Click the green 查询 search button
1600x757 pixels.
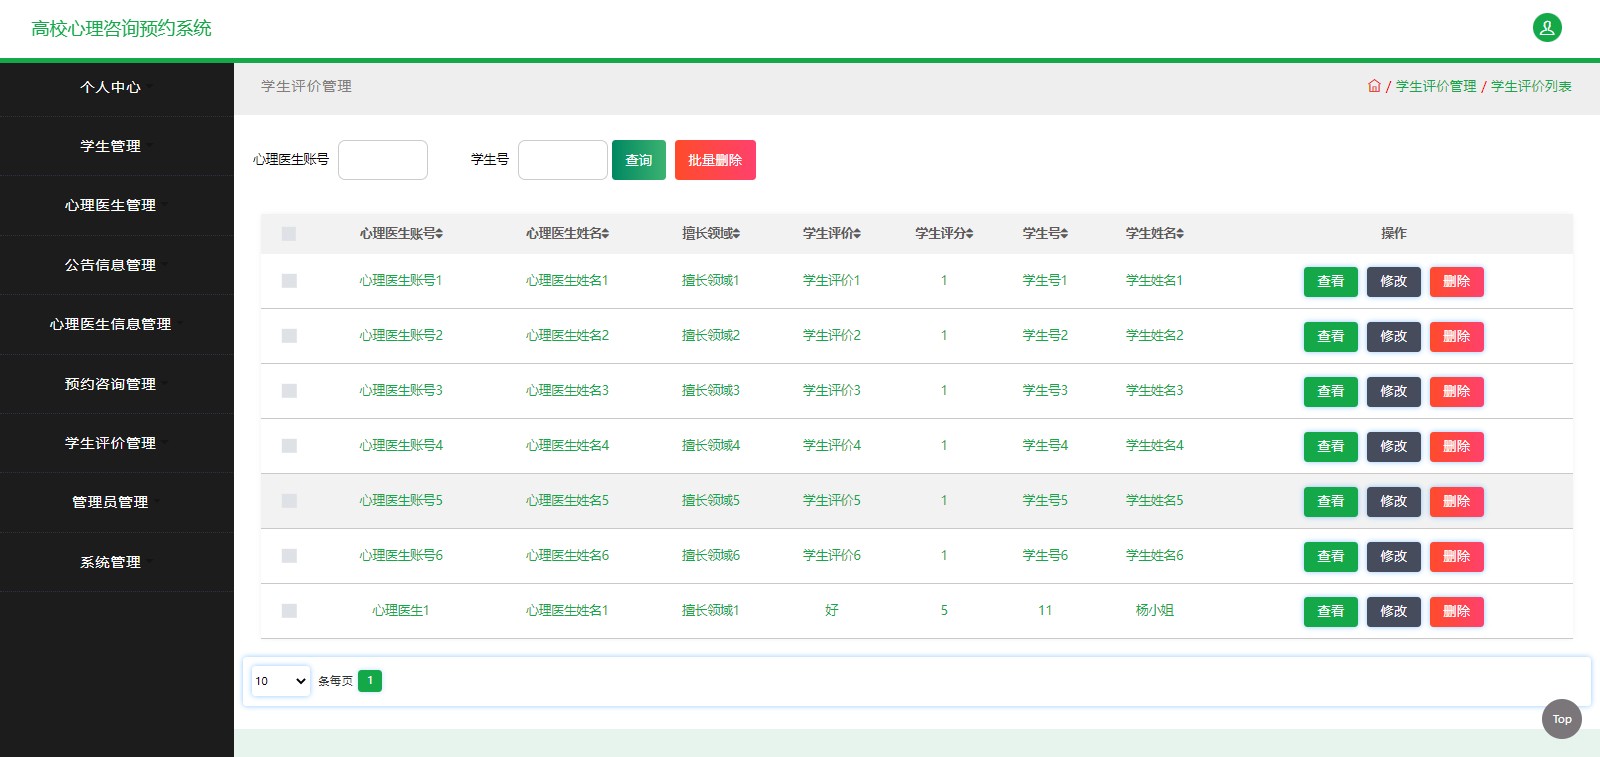pos(638,160)
